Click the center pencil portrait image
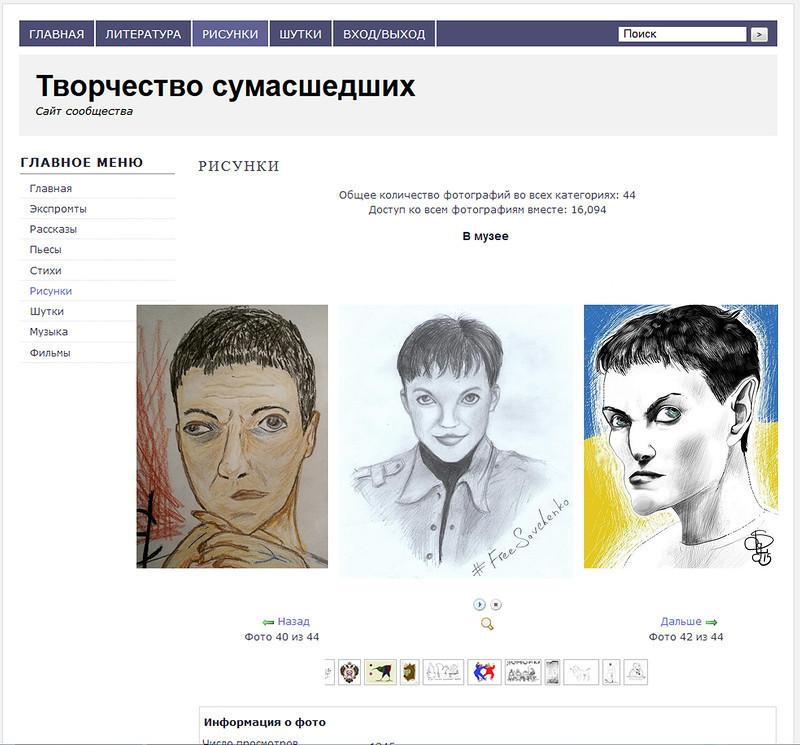Screen dimensions: 800x745 457,441
